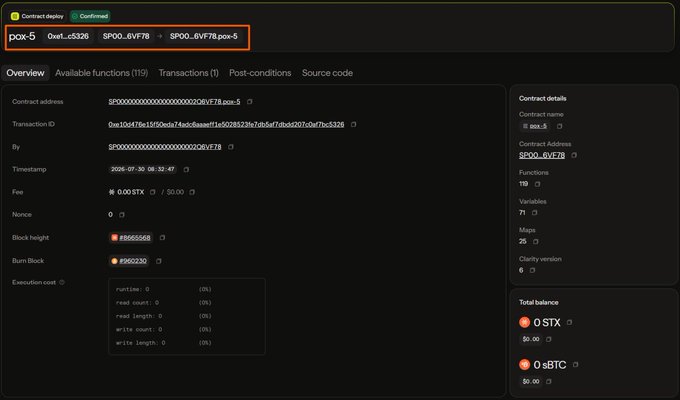Select the "write length: 0" row
Viewport: 680px width, 400px height.
163,343
